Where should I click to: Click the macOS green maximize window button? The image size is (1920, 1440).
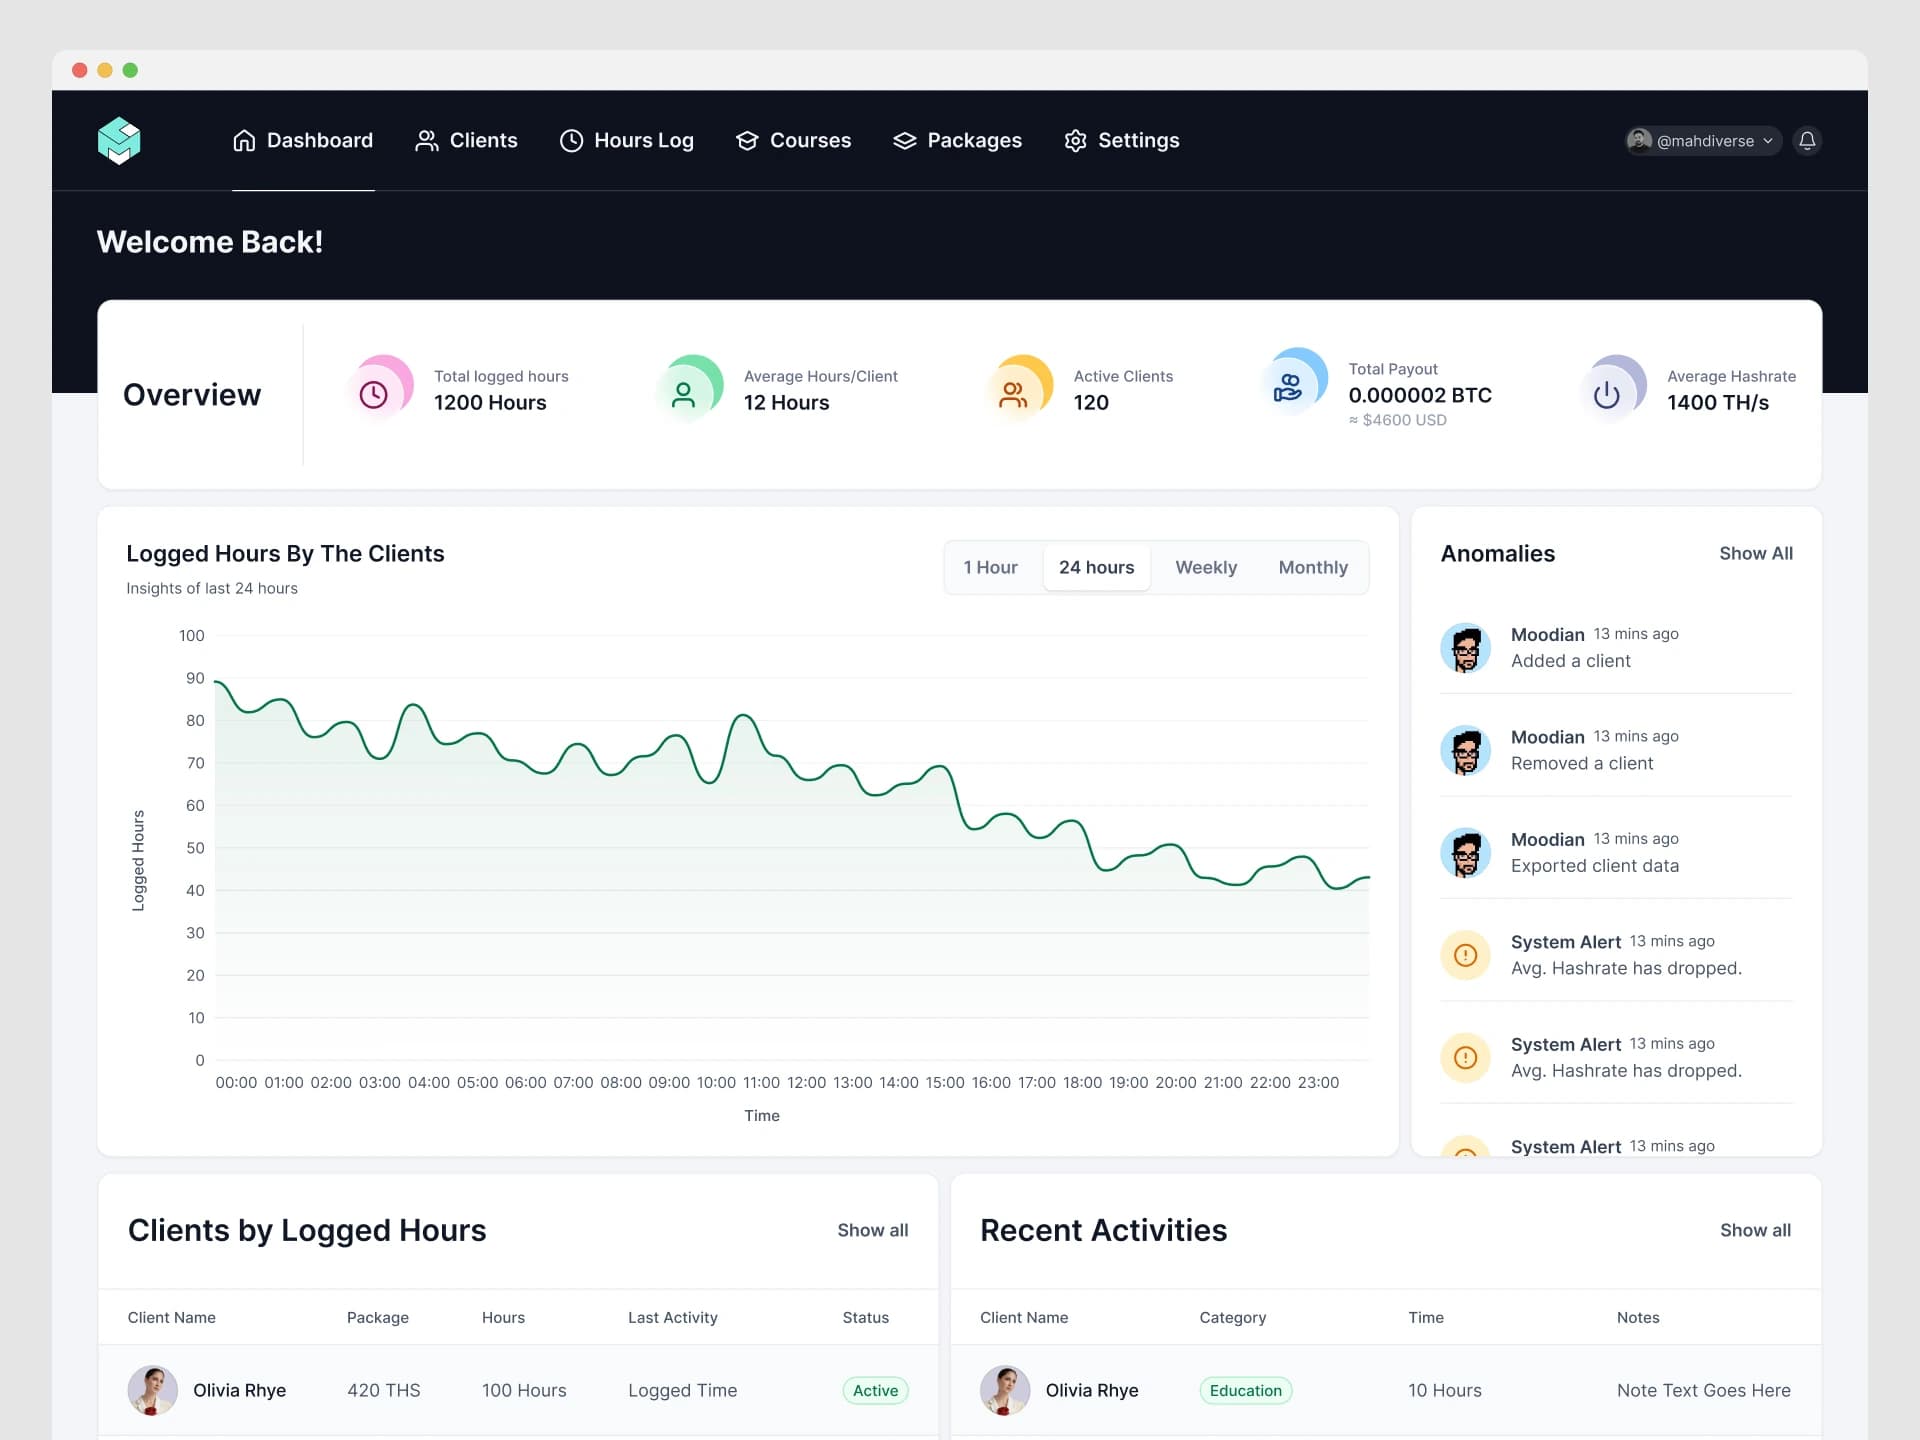pyautogui.click(x=130, y=70)
